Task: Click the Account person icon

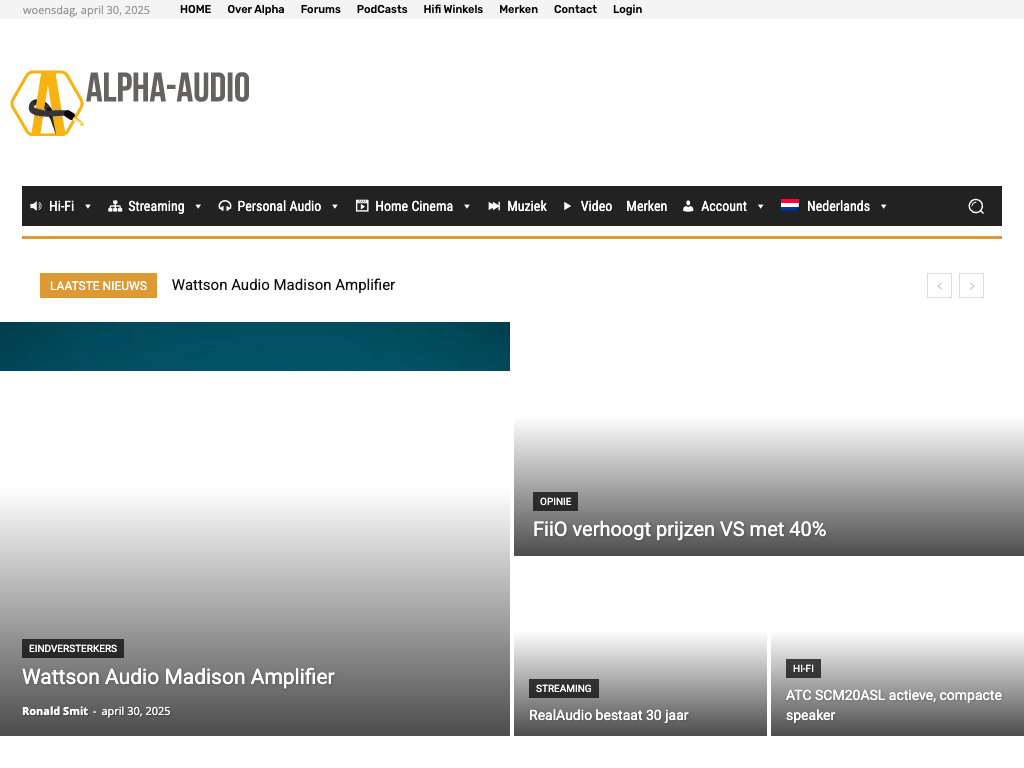Action: pyautogui.click(x=688, y=206)
